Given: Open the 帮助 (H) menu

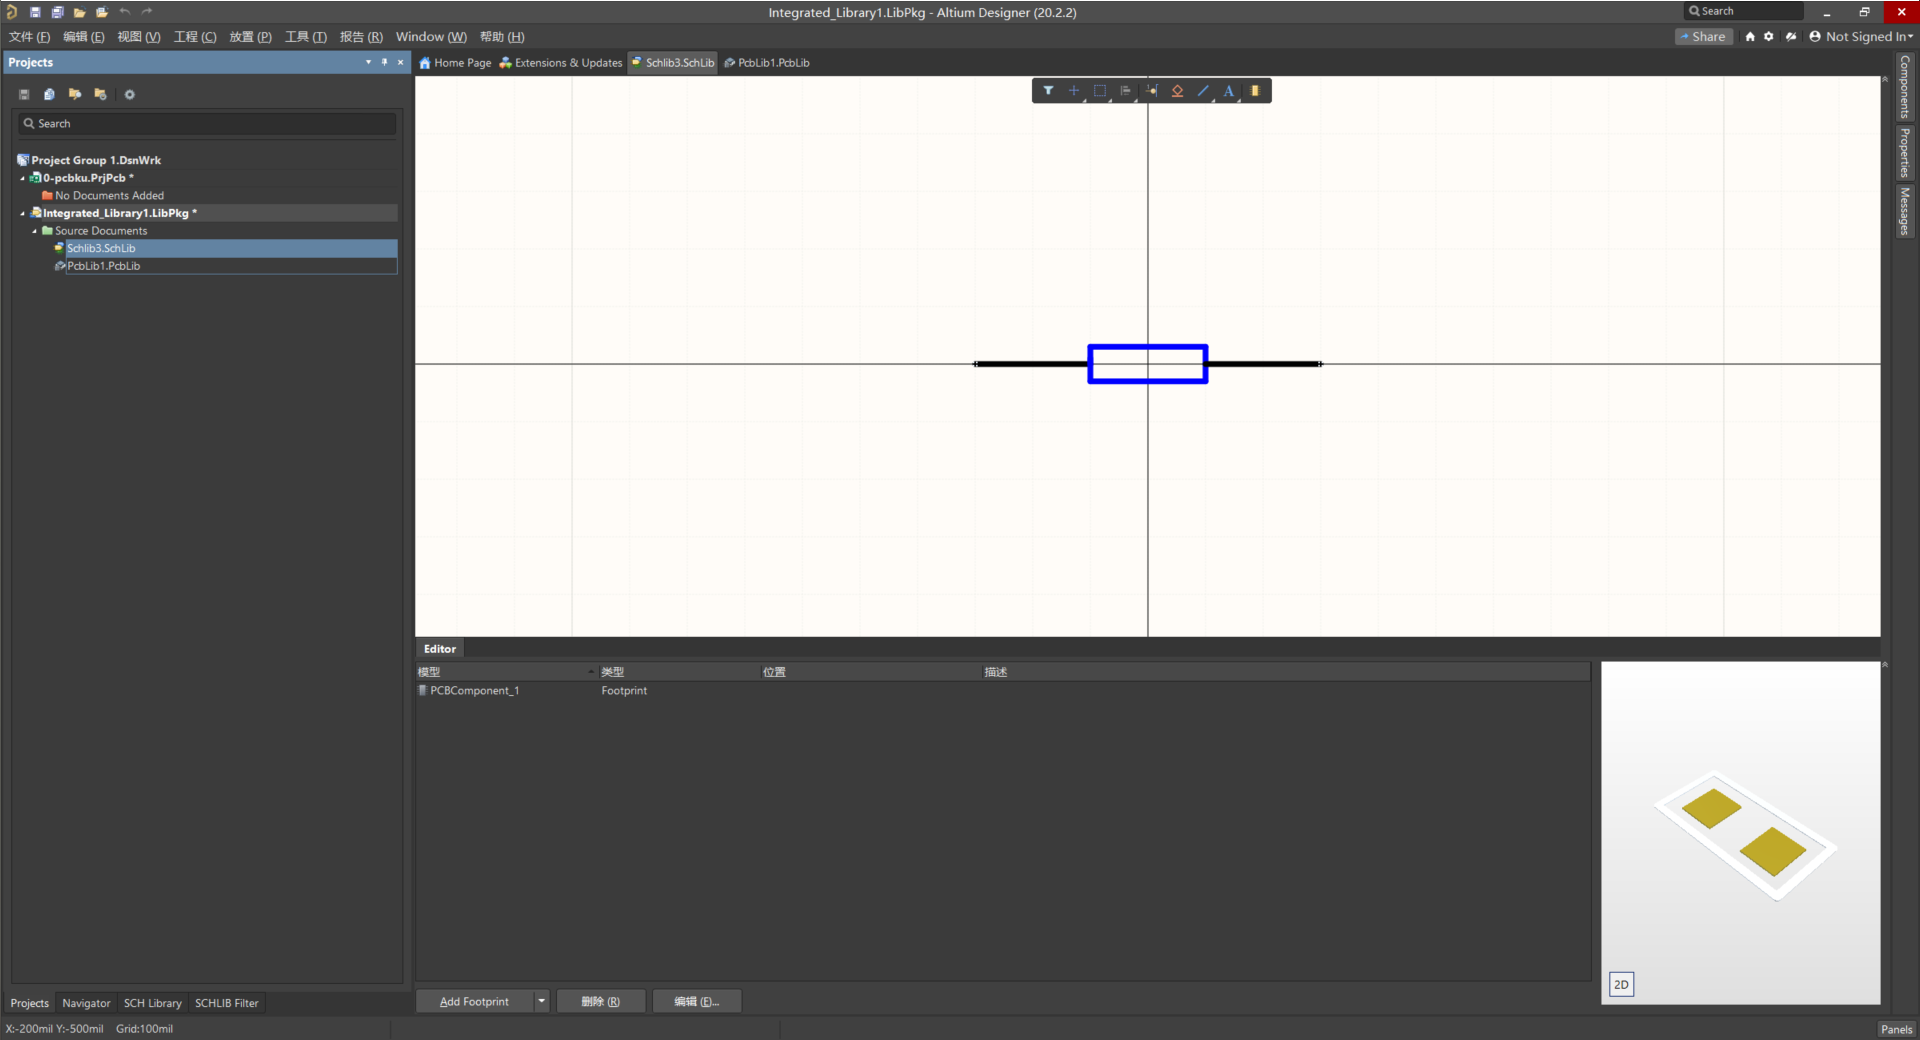Looking at the screenshot, I should tap(502, 37).
